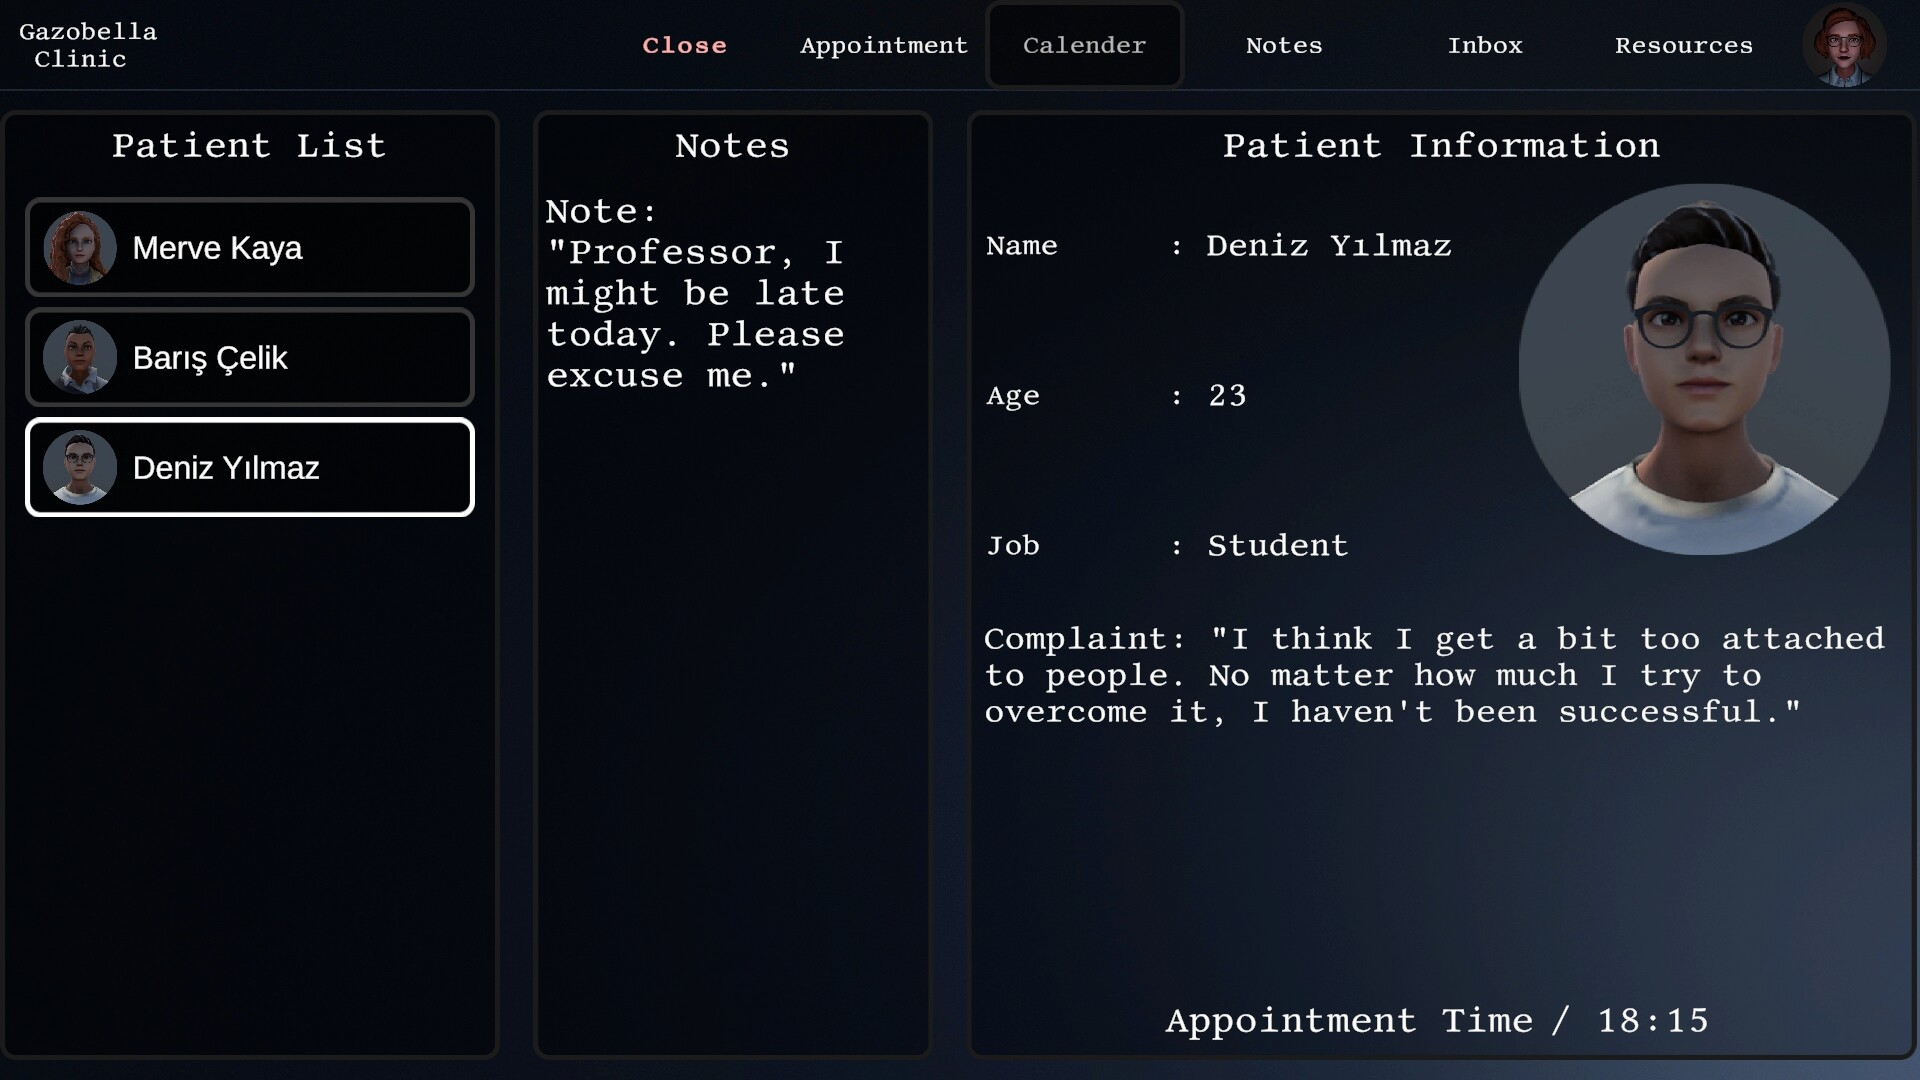This screenshot has width=1920, height=1080.
Task: Select patient Merve Kaya
Action: tap(250, 248)
